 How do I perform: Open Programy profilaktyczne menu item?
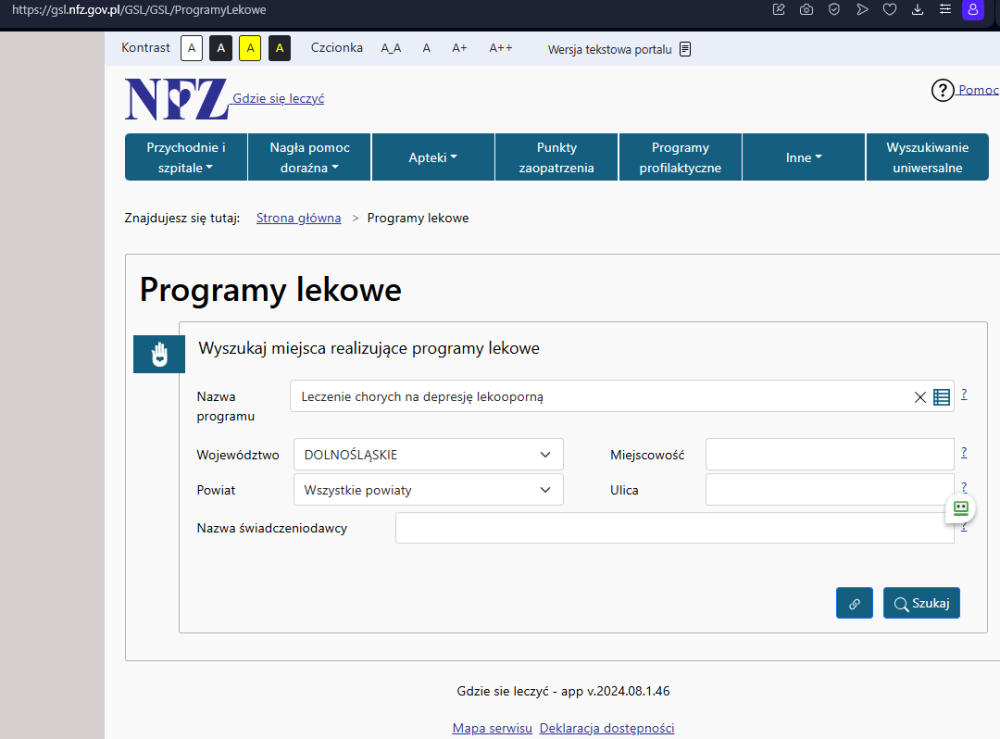tap(680, 158)
